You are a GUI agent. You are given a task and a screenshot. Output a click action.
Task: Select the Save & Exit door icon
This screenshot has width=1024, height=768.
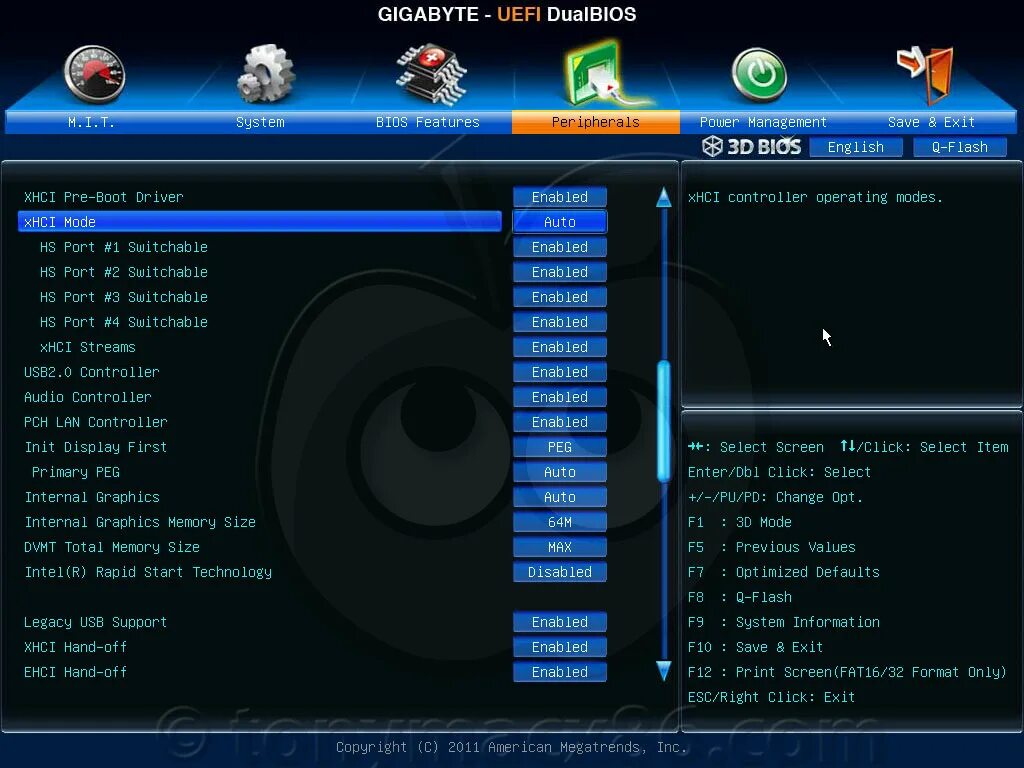pyautogui.click(x=925, y=72)
